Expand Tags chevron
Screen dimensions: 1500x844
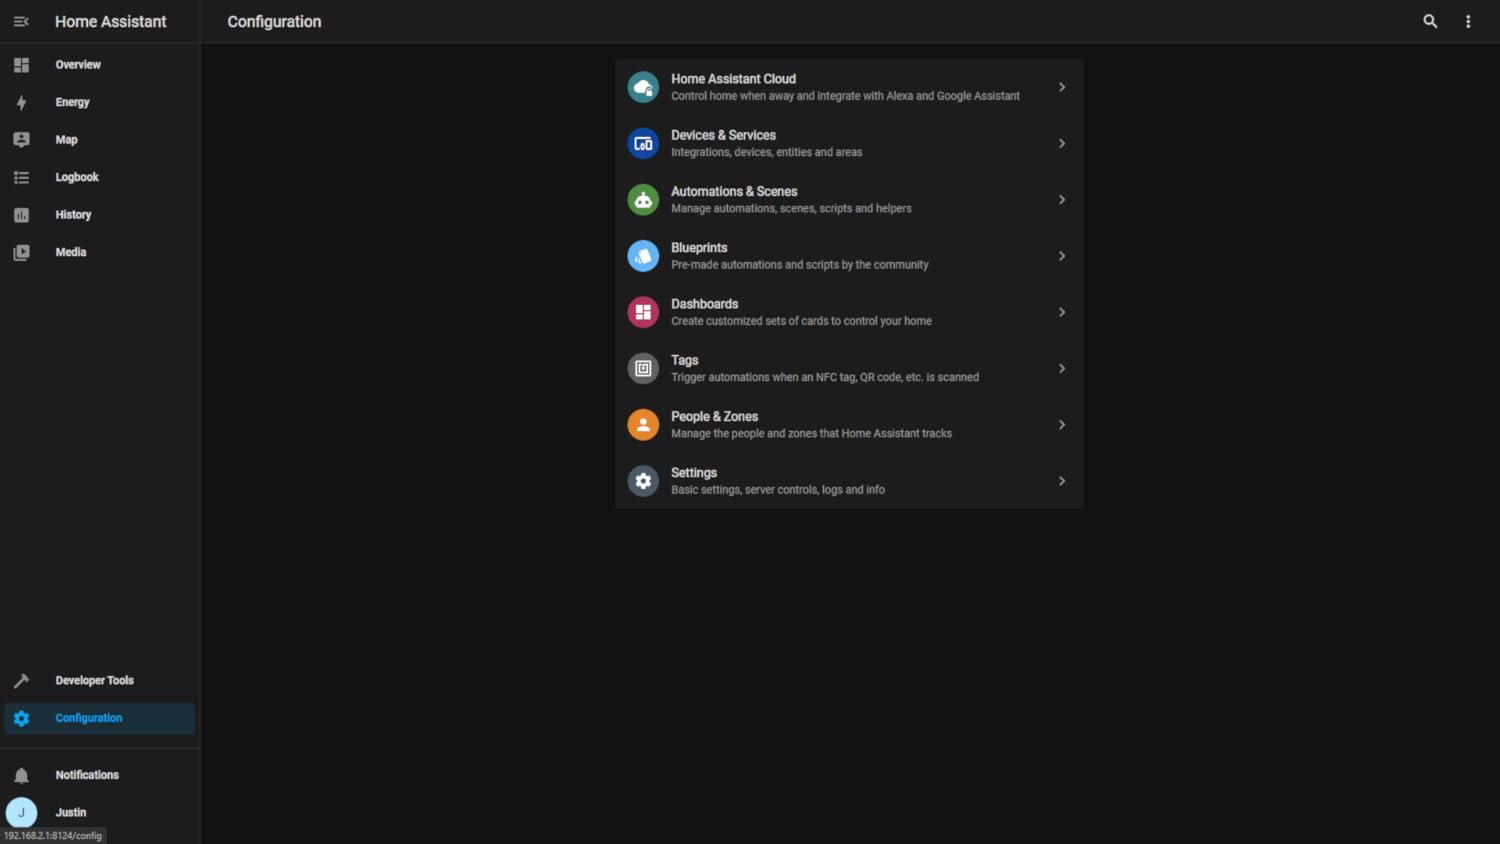[x=1062, y=368]
